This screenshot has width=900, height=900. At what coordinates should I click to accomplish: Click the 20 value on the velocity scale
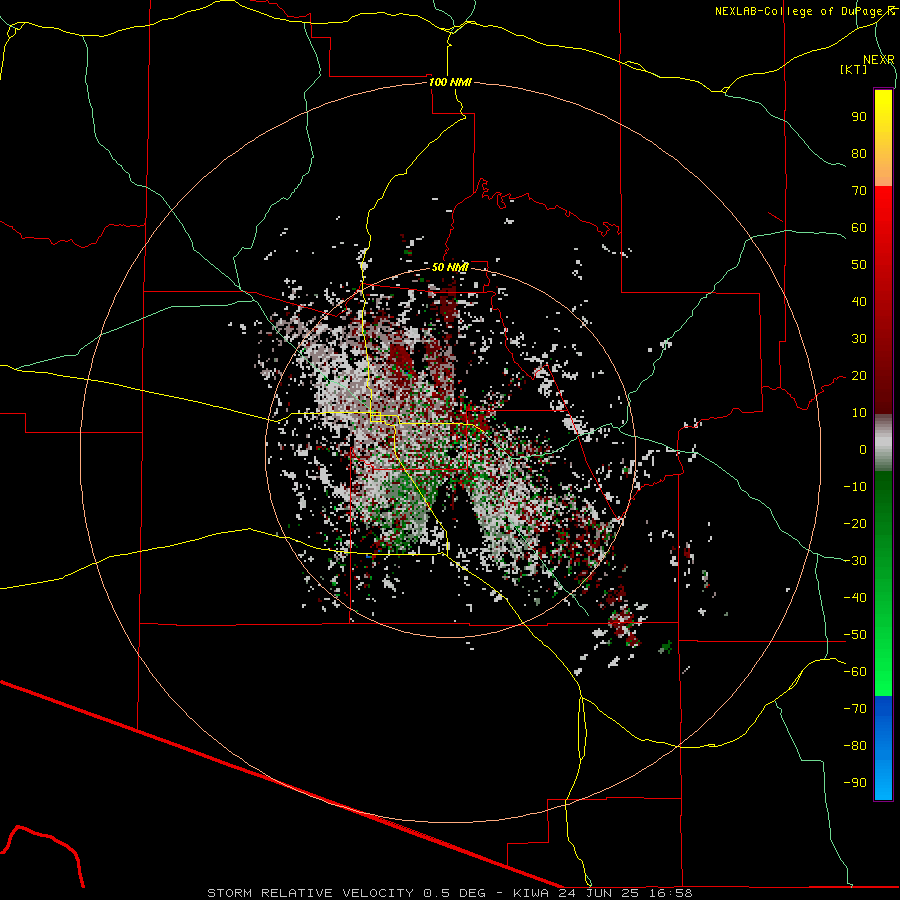[859, 375]
